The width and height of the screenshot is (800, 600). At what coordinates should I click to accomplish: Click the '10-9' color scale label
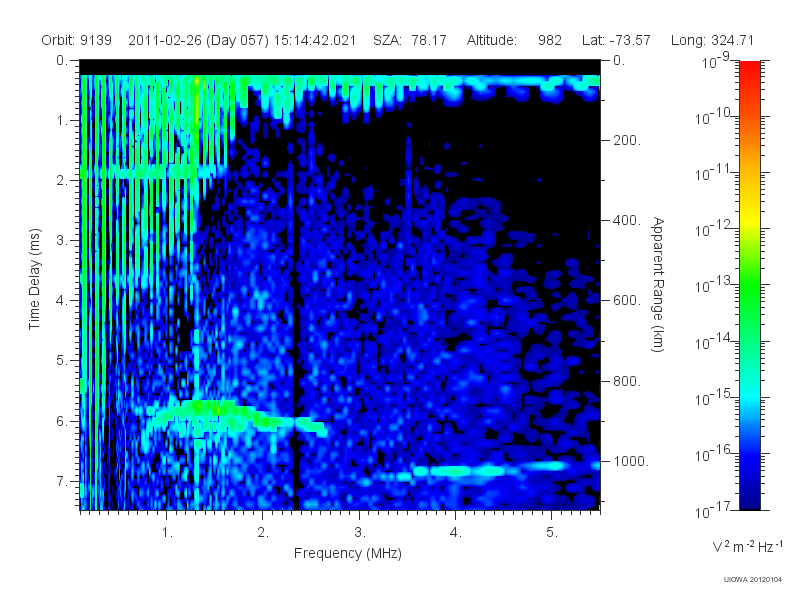[716, 62]
